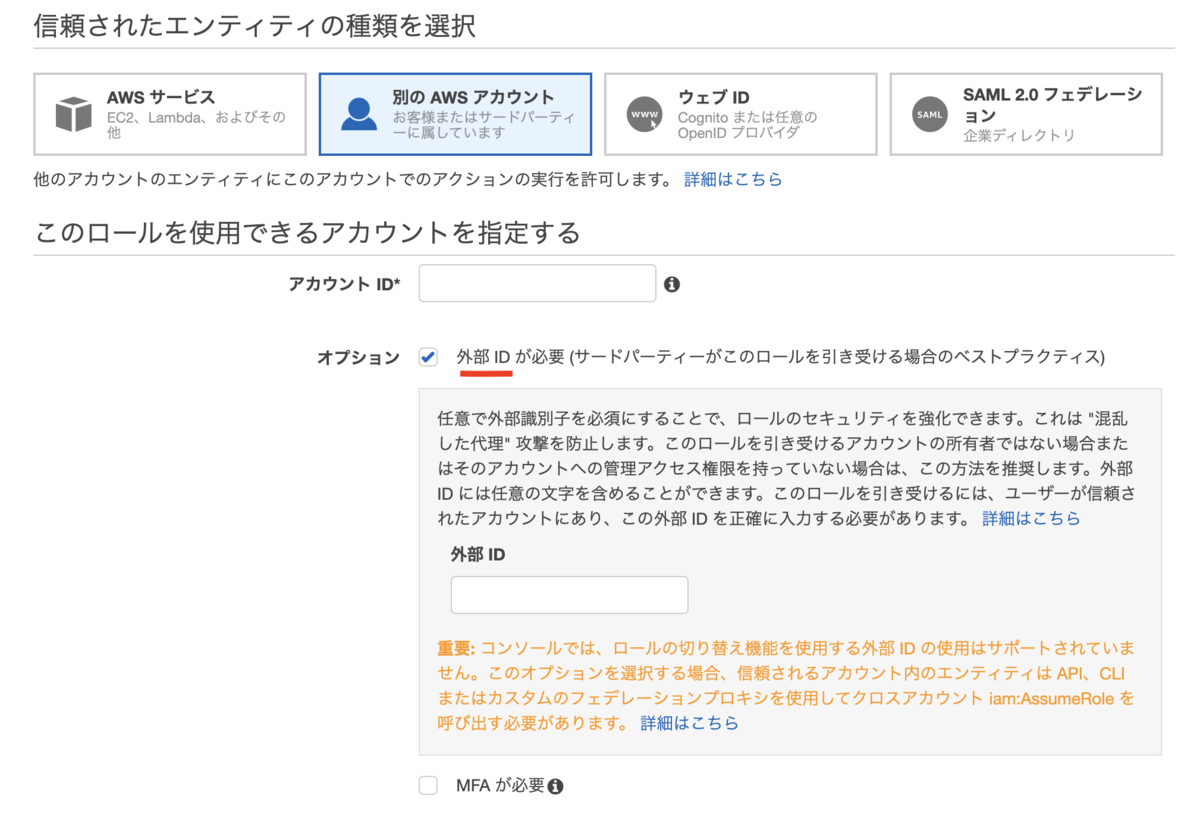Open 詳細はこちら link in external ID description

[1031, 519]
